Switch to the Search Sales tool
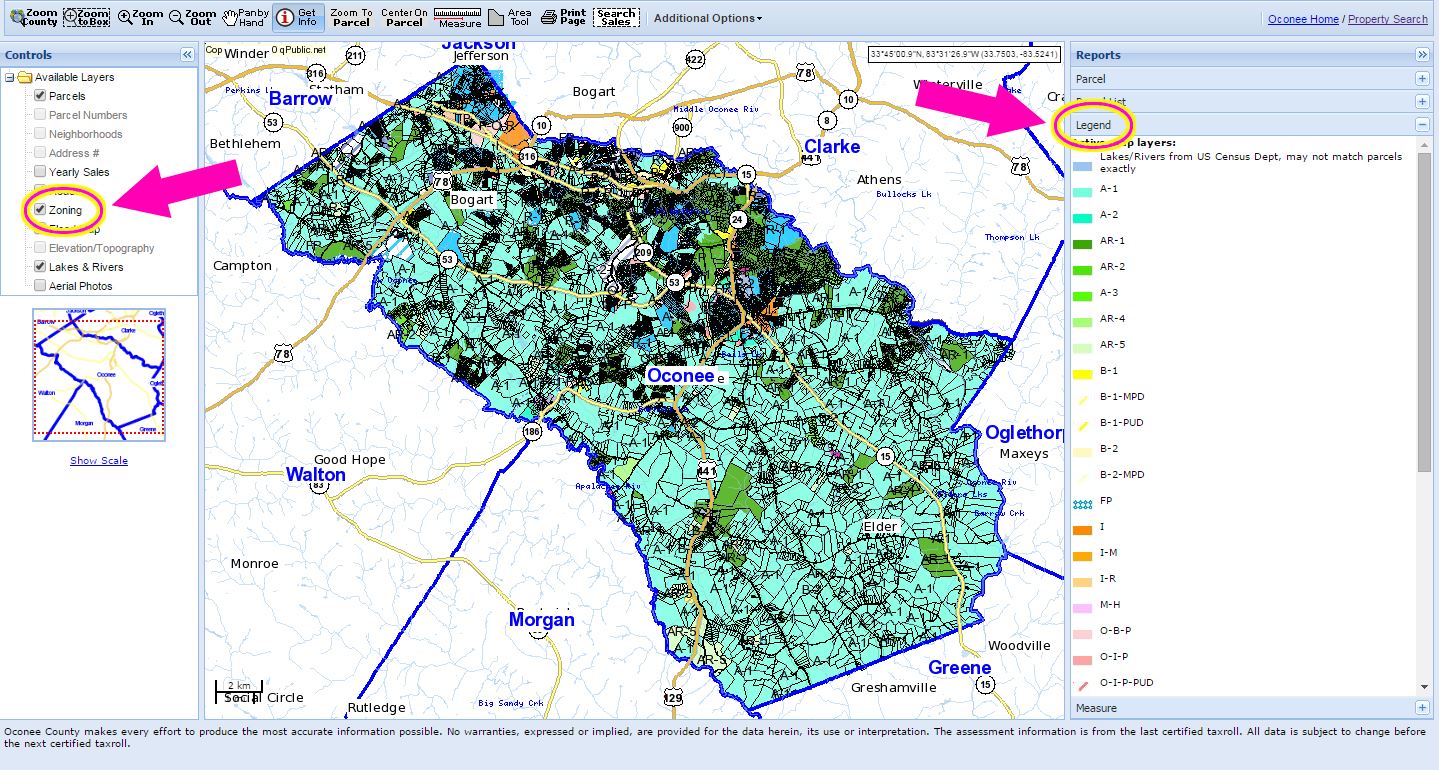1439x770 pixels. click(615, 16)
